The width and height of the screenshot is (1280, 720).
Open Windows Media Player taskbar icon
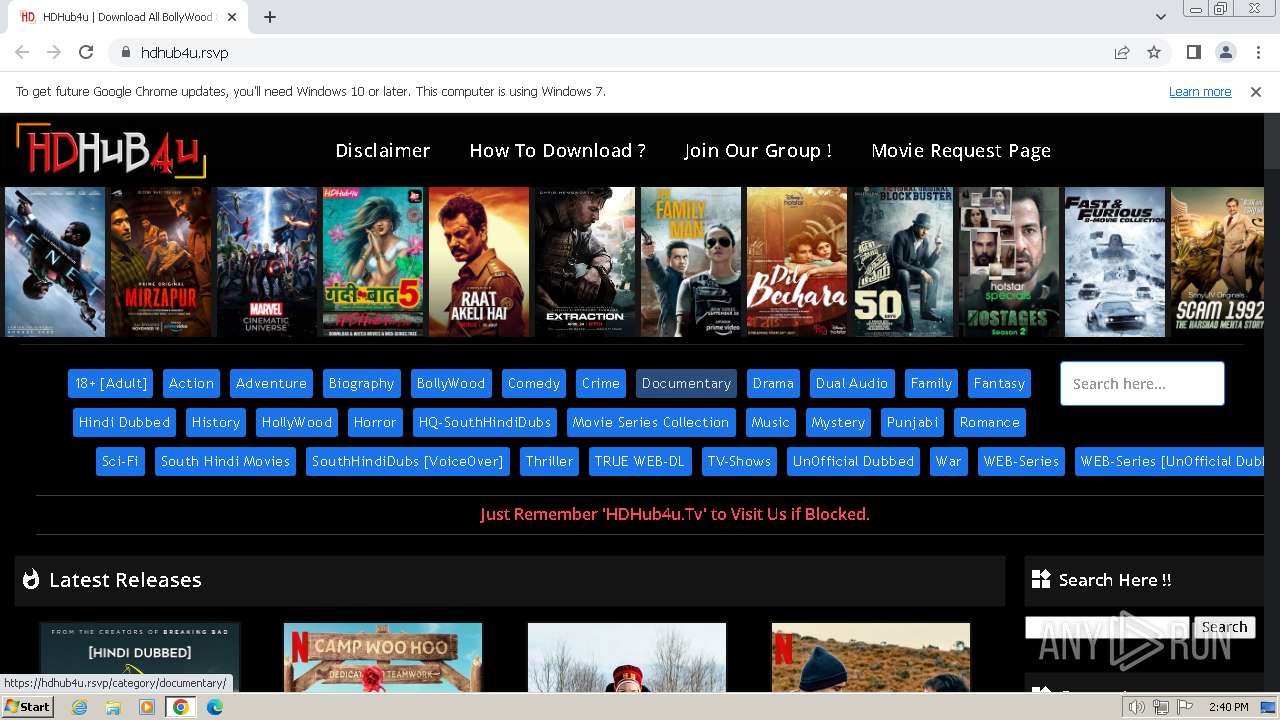[147, 707]
